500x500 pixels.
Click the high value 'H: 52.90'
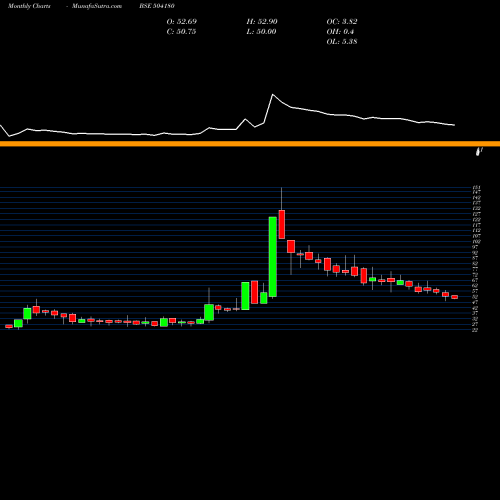[262, 21]
